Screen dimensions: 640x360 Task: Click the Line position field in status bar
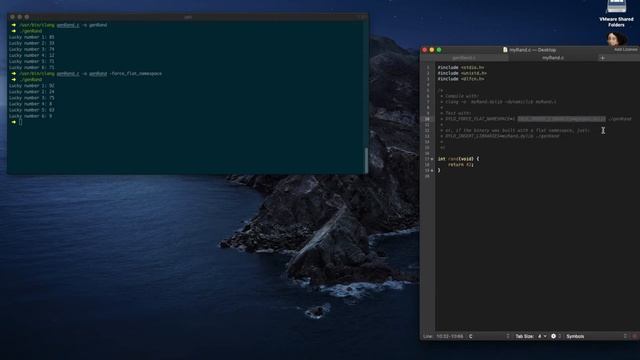tap(443, 336)
